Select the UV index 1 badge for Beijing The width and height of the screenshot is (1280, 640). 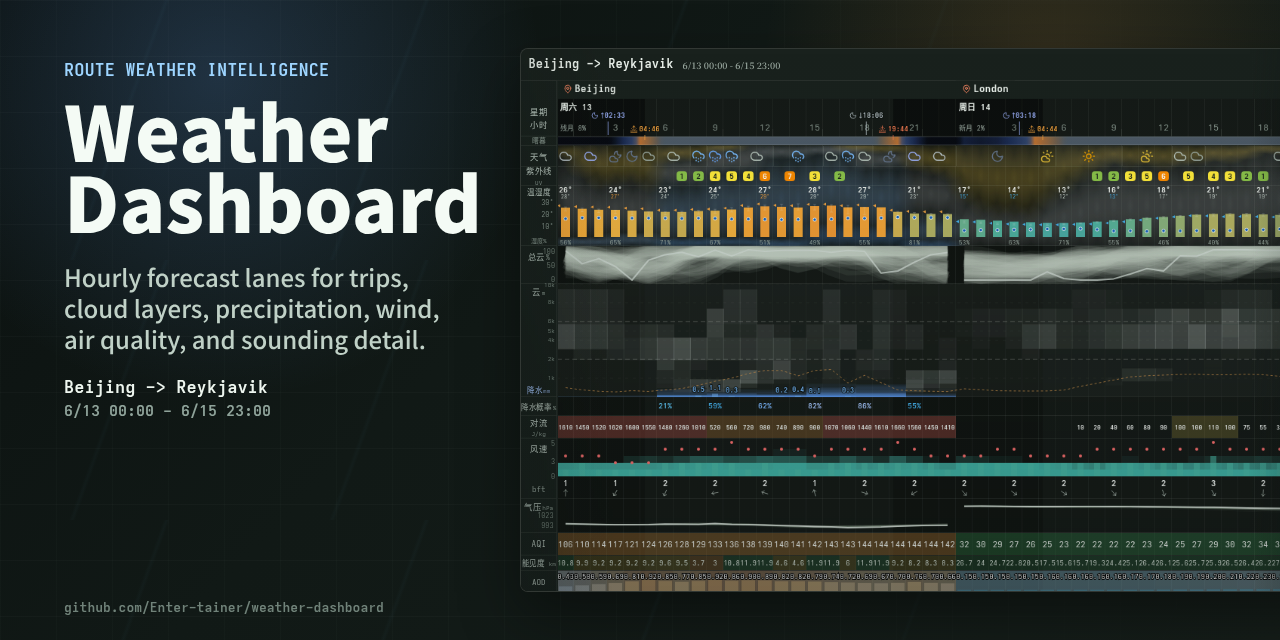point(681,176)
